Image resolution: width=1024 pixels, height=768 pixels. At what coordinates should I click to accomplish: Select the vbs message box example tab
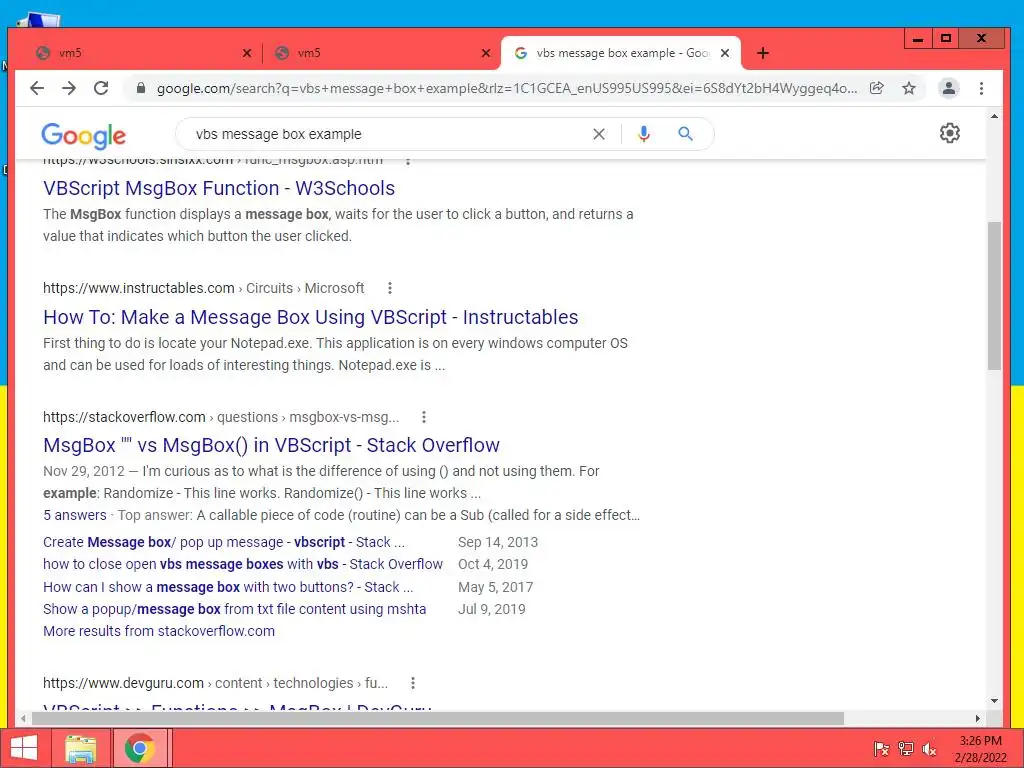pyautogui.click(x=620, y=53)
